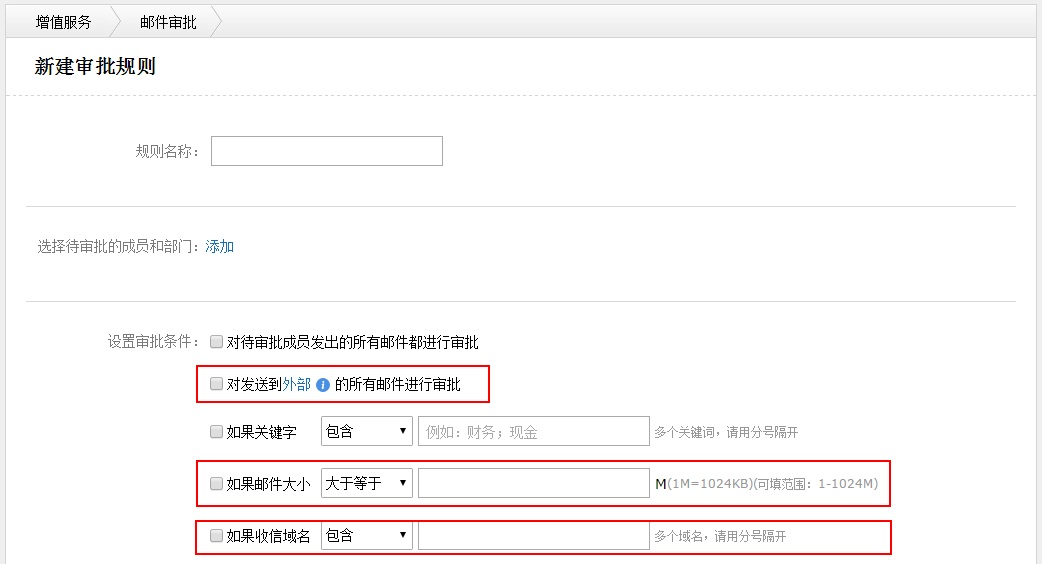Focus the 规则名称 text field
Image resolution: width=1042 pixels, height=564 pixels.
pyautogui.click(x=326, y=151)
